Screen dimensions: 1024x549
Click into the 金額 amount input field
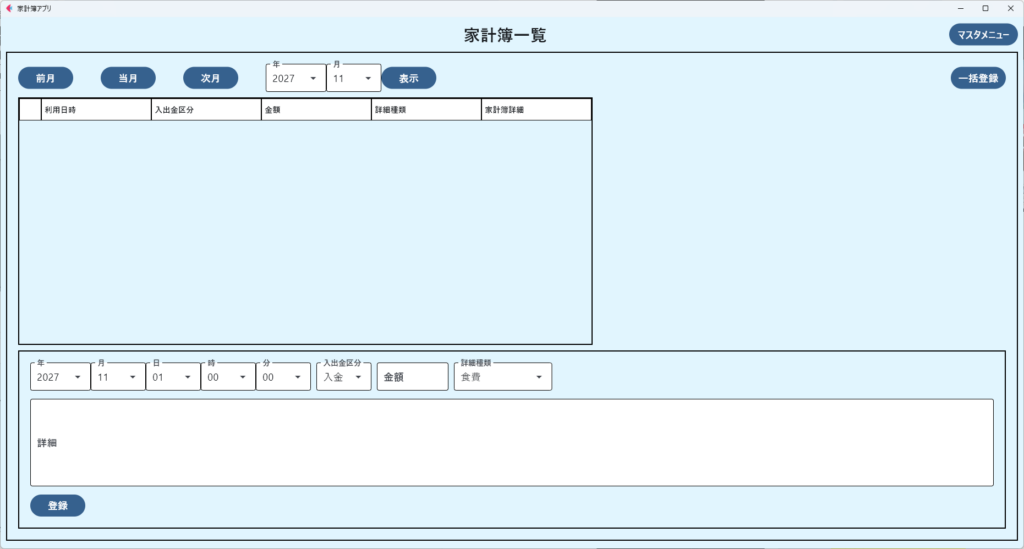(x=412, y=377)
